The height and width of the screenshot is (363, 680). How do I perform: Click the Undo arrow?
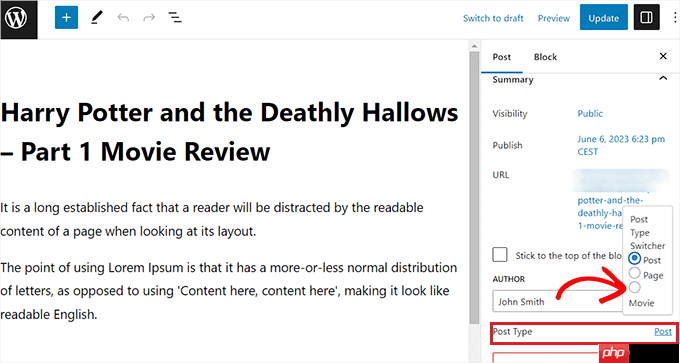tap(123, 18)
